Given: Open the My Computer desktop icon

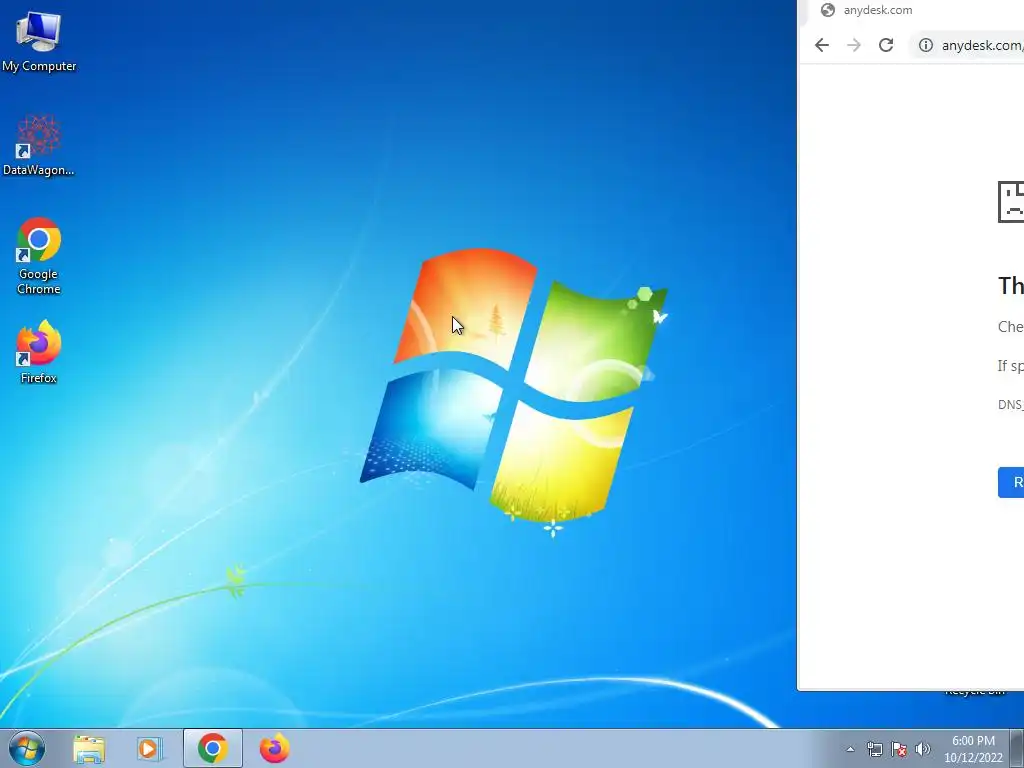Looking at the screenshot, I should click(39, 41).
